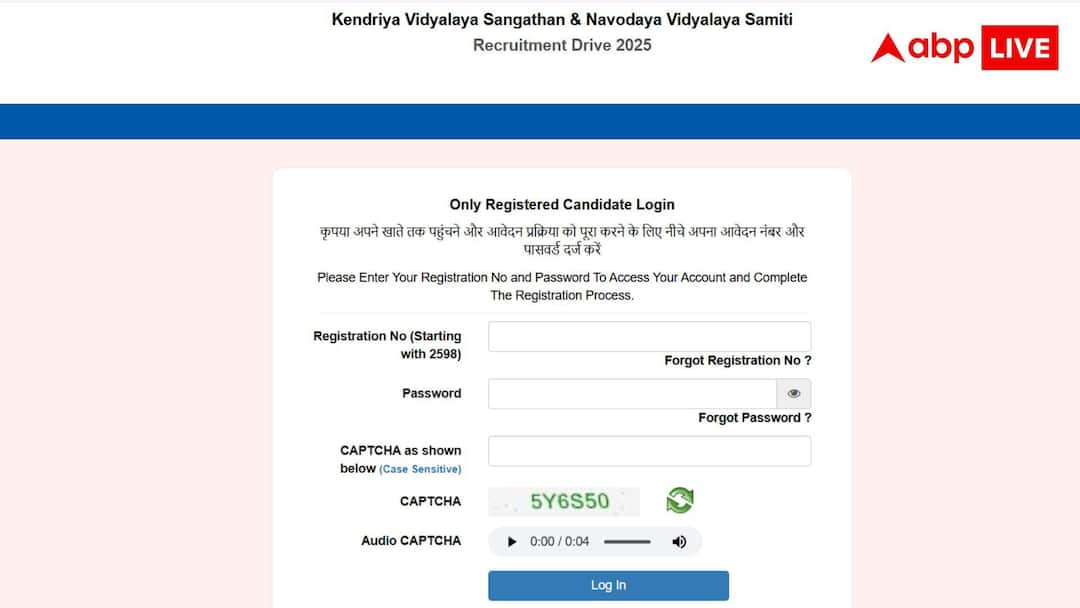Screen dimensions: 1080x608
Task: Click the audio CAPTCHA progress slider
Action: coord(627,542)
